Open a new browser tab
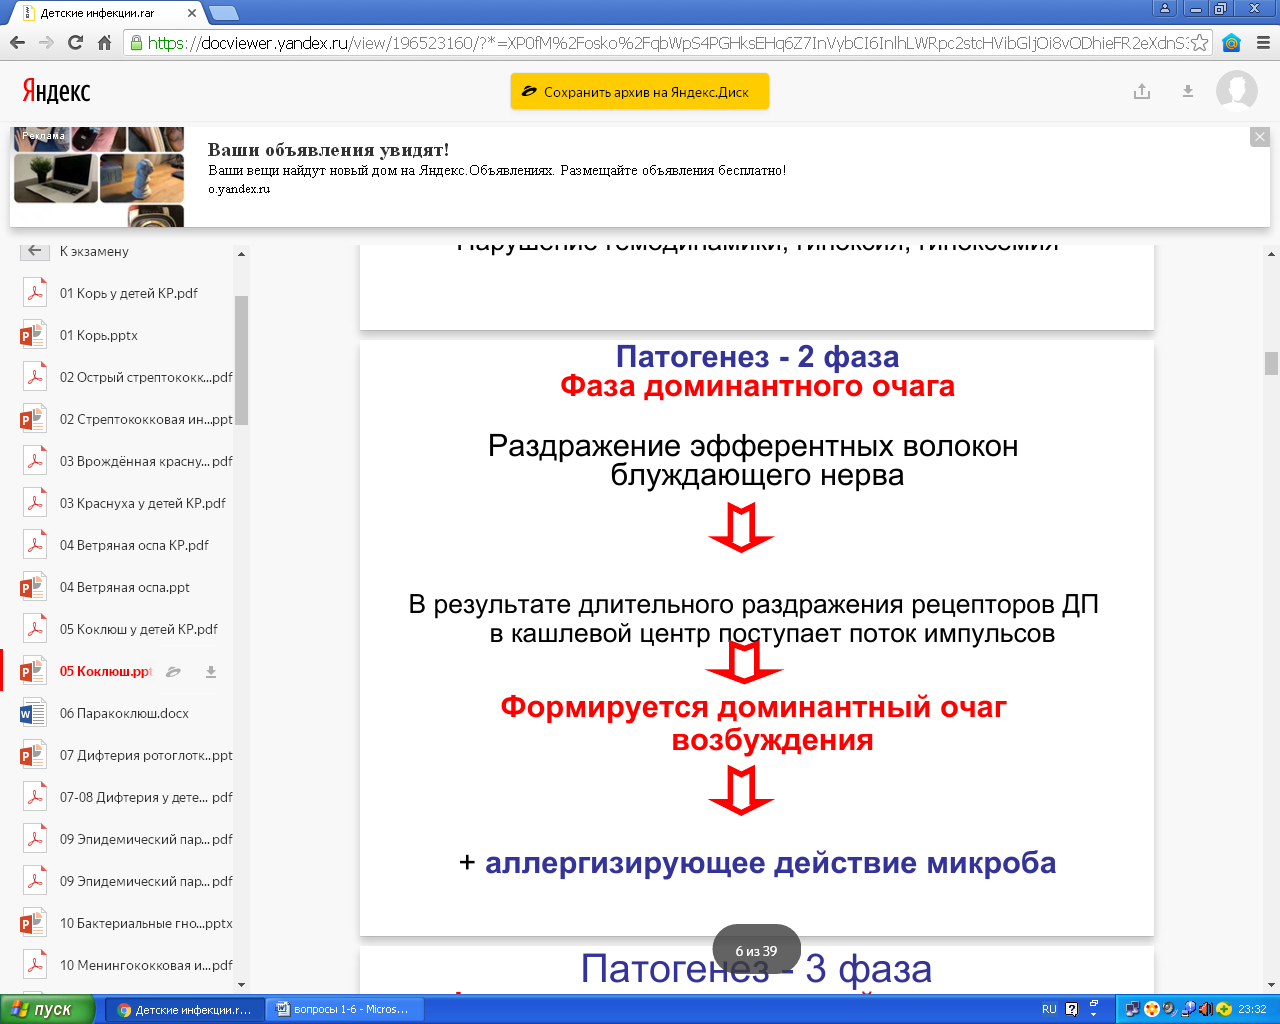This screenshot has width=1280, height=1024. click(224, 13)
